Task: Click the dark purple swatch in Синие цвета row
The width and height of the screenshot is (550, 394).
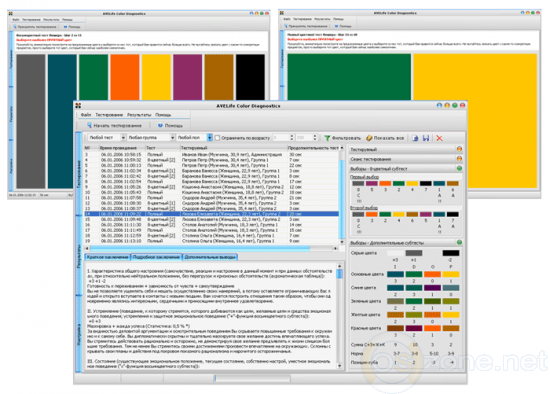Action: [x=432, y=288]
